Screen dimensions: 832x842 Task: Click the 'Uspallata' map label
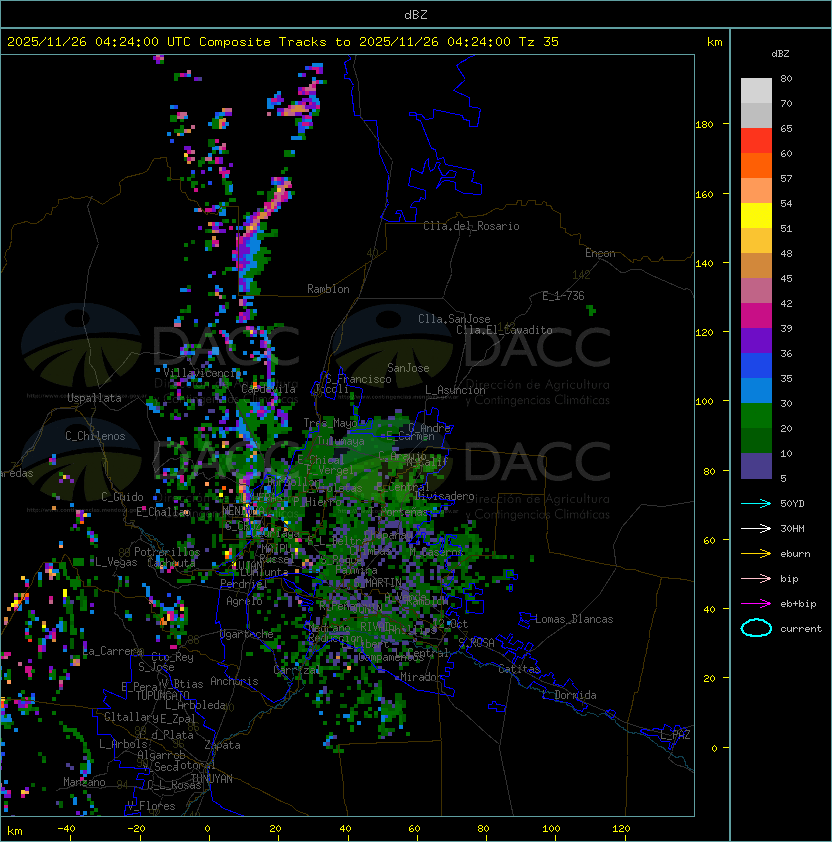click(x=94, y=398)
